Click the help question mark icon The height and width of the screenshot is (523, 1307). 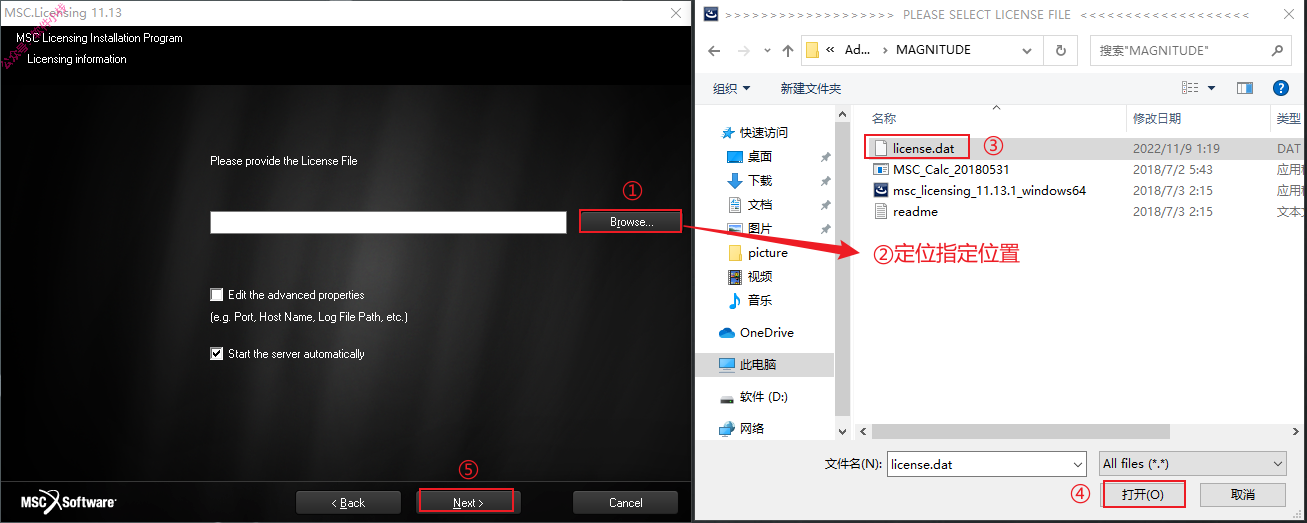1281,89
